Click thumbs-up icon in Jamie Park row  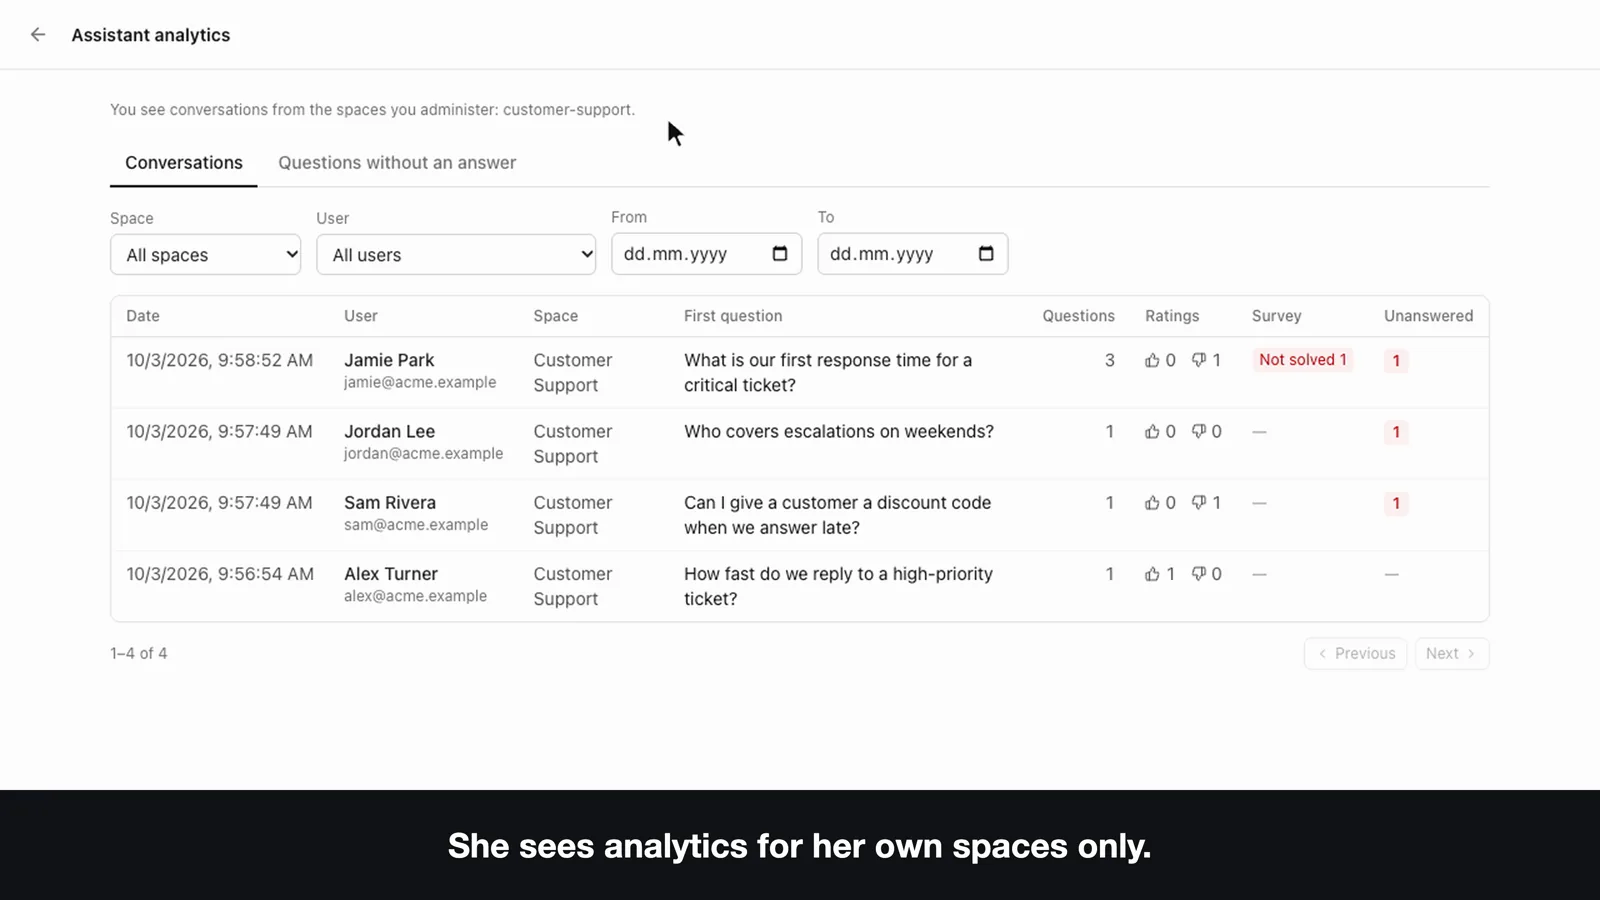pyautogui.click(x=1152, y=360)
